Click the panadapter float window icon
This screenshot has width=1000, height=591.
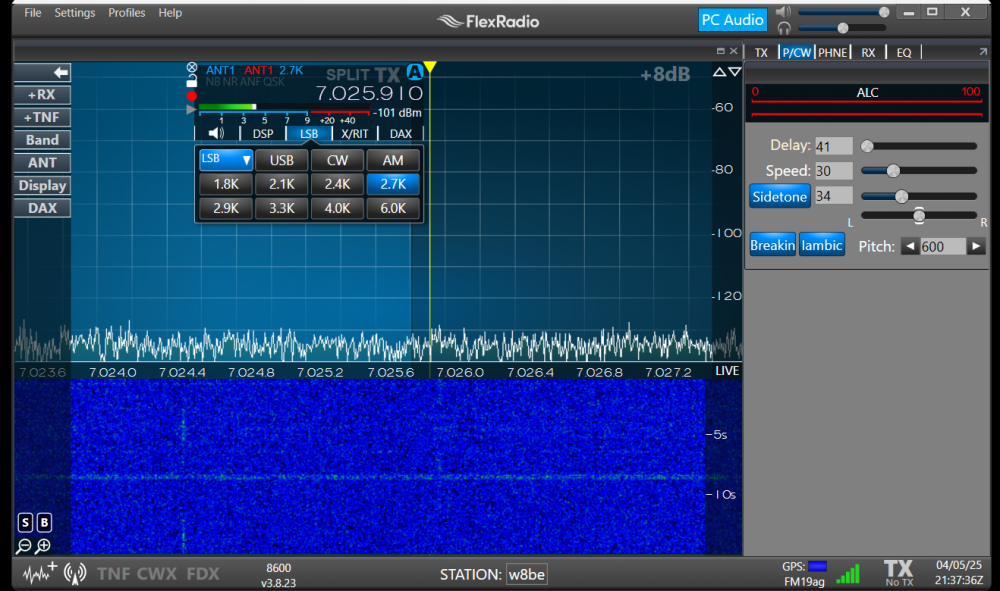(721, 51)
